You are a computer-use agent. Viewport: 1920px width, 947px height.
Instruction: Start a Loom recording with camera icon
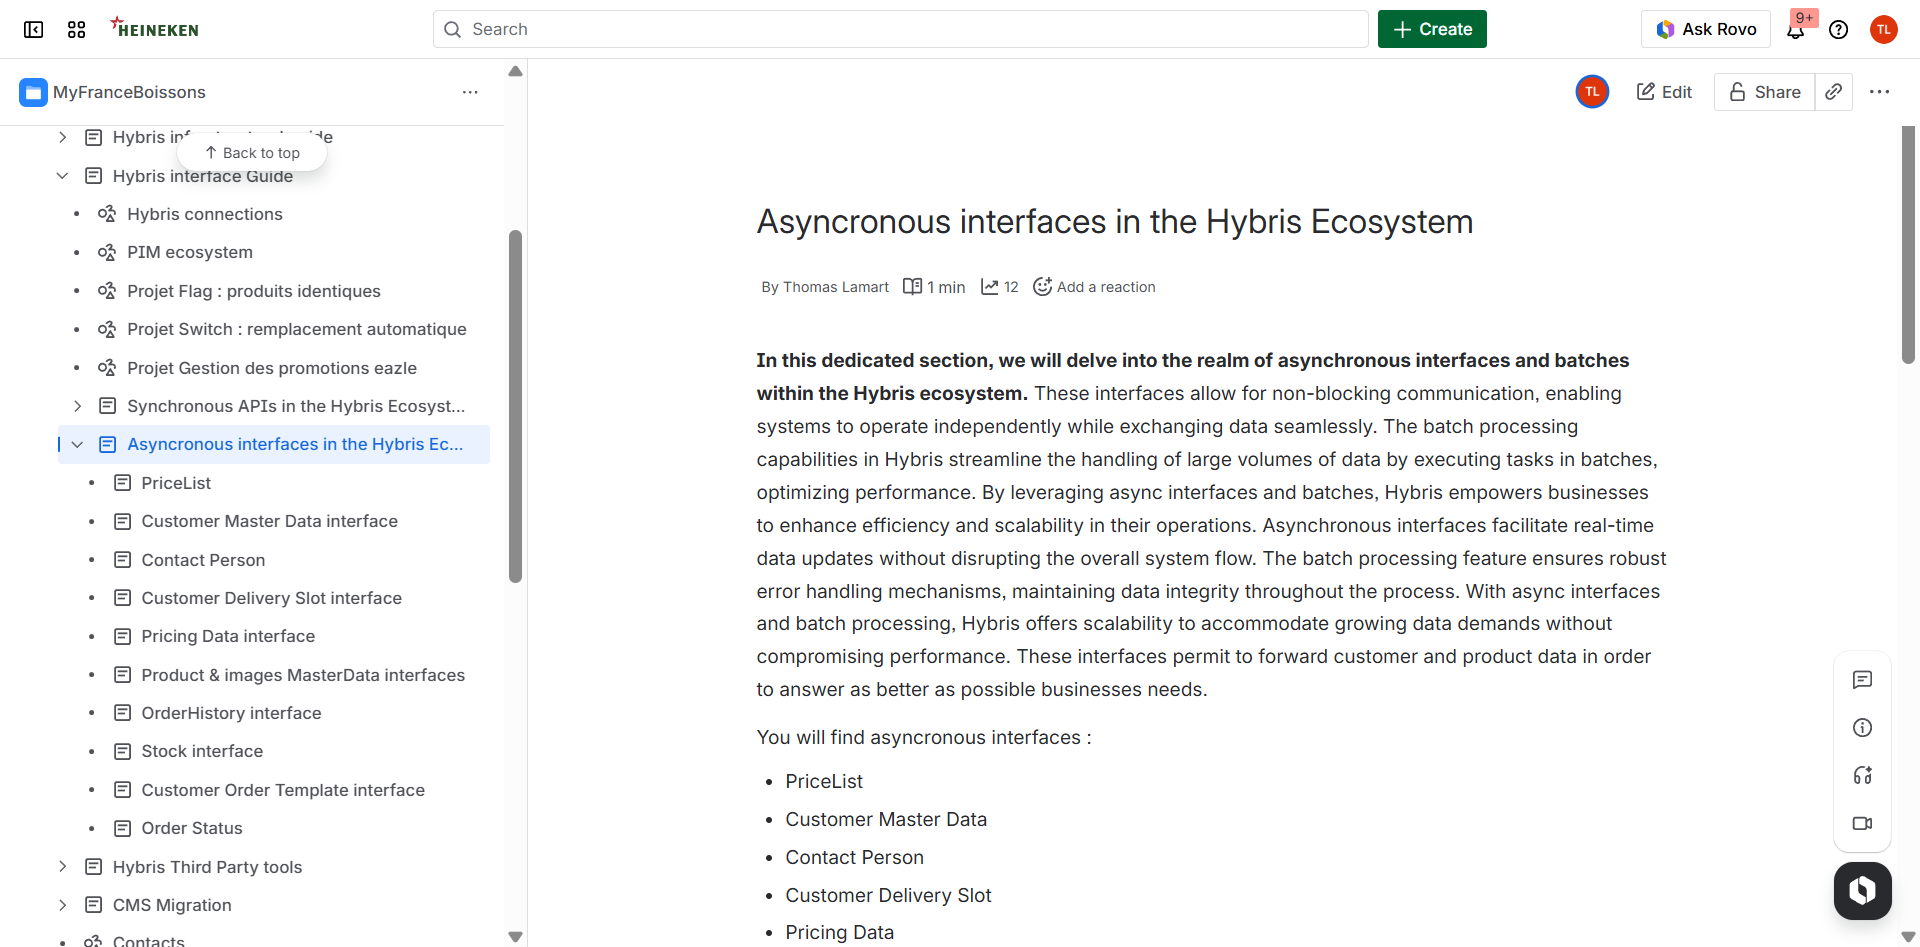tap(1862, 823)
